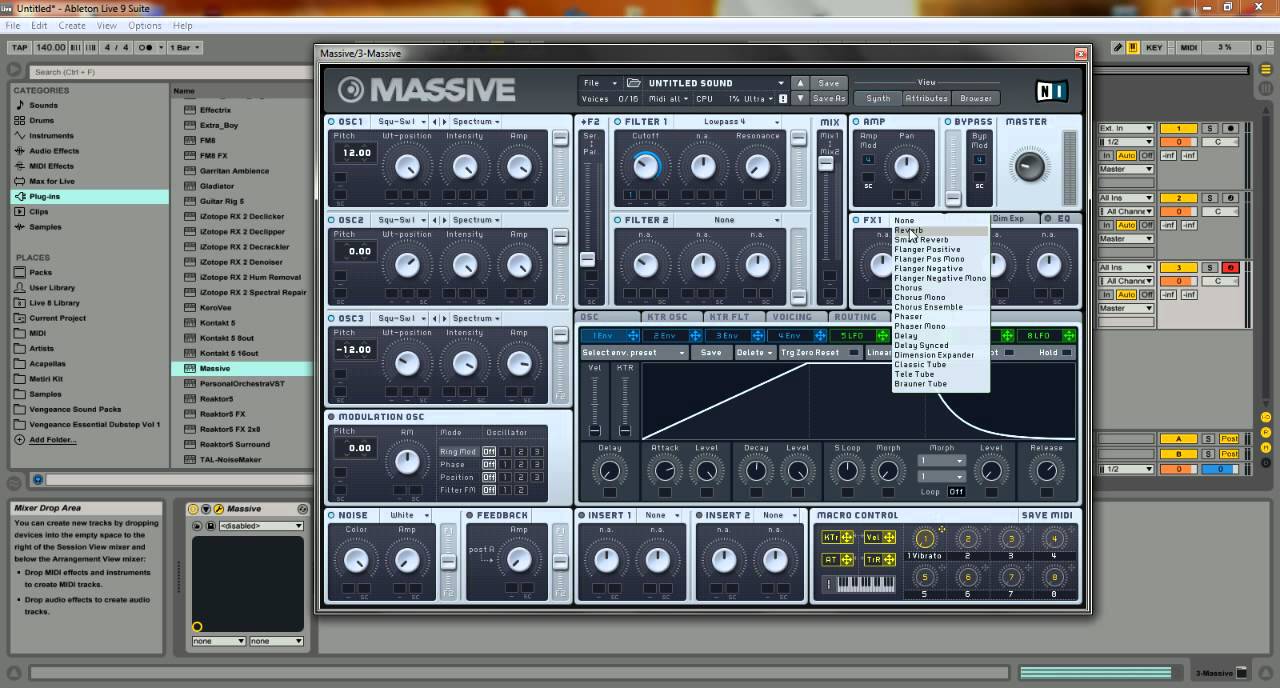
Task: Adjust the Mix1/Mix2 fader
Action: coord(826,164)
